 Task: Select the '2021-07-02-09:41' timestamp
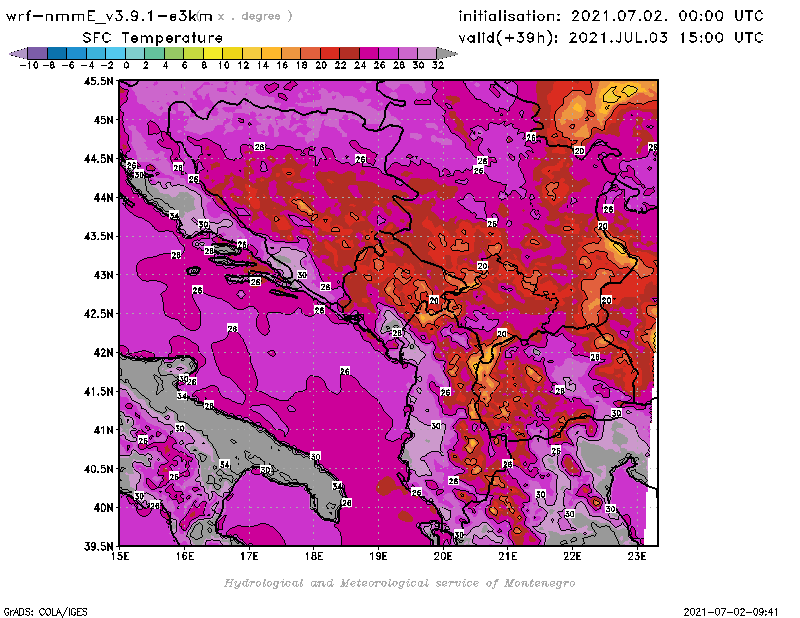[731, 612]
